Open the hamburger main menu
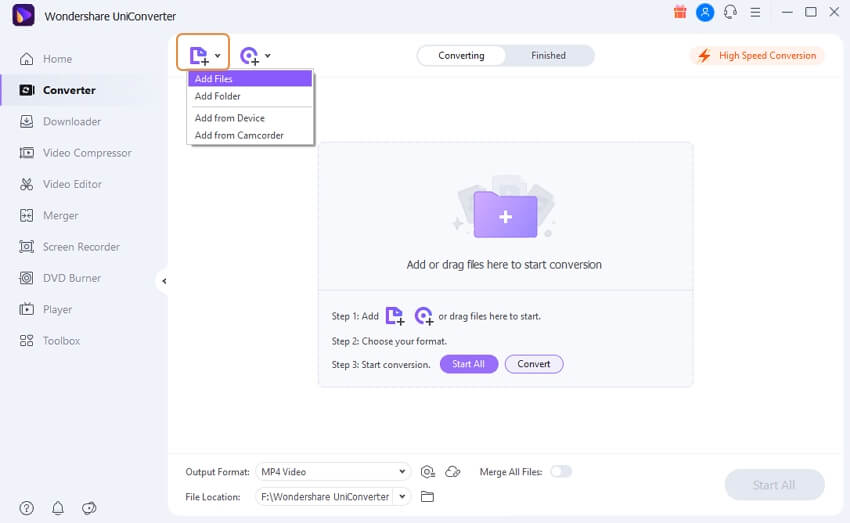The width and height of the screenshot is (850, 523). click(x=755, y=12)
